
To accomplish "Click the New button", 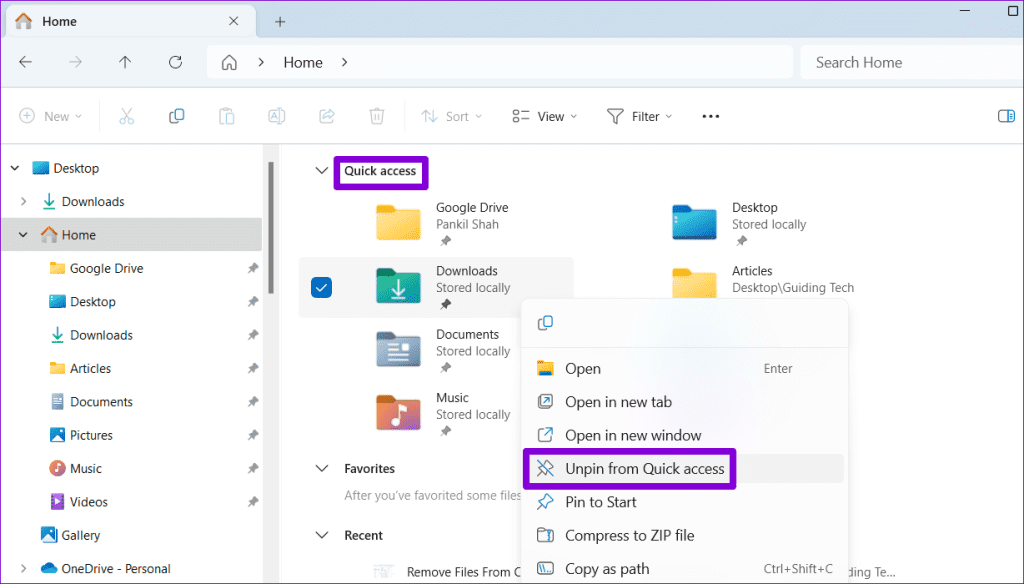I will tap(51, 116).
